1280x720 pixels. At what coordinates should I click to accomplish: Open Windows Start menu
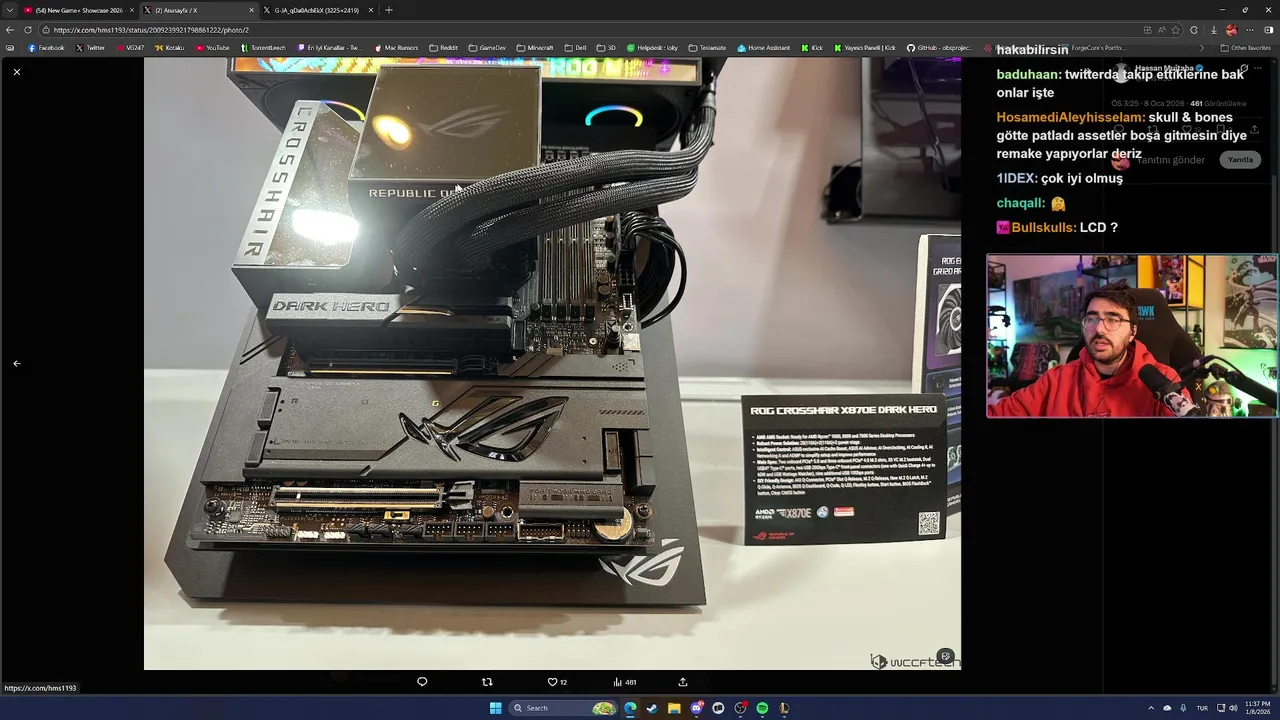tap(495, 708)
